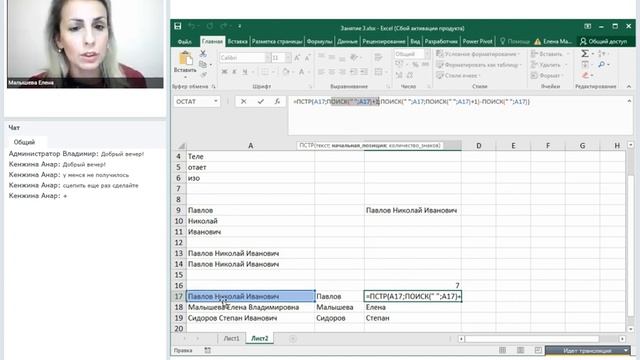Click the Cut scissors icon
Image resolution: width=640 pixels, height=360 pixels.
[203, 54]
